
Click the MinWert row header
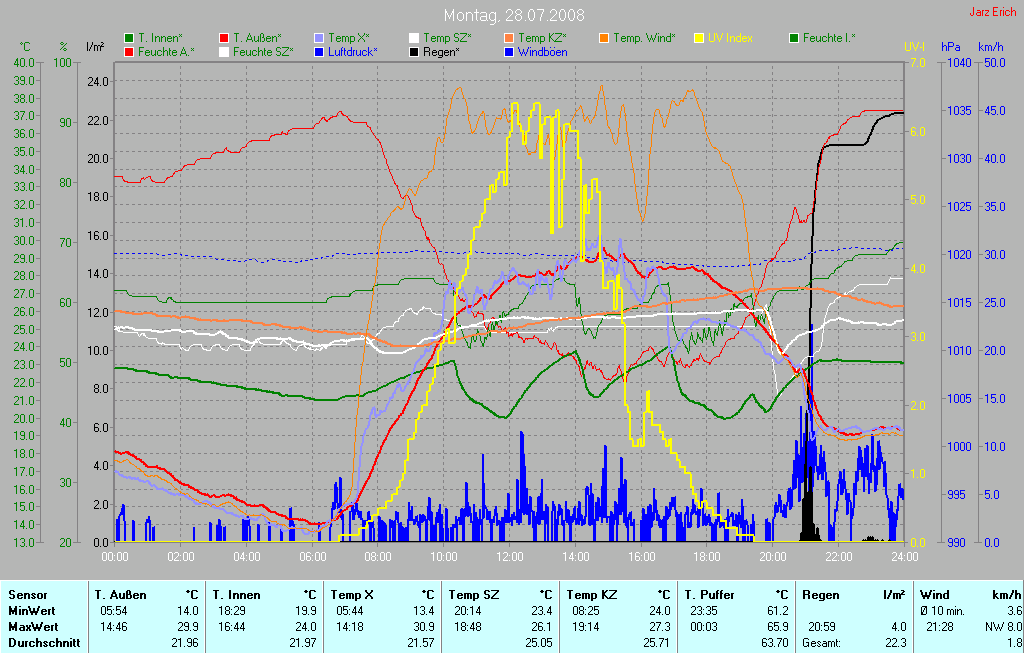pos(32,611)
